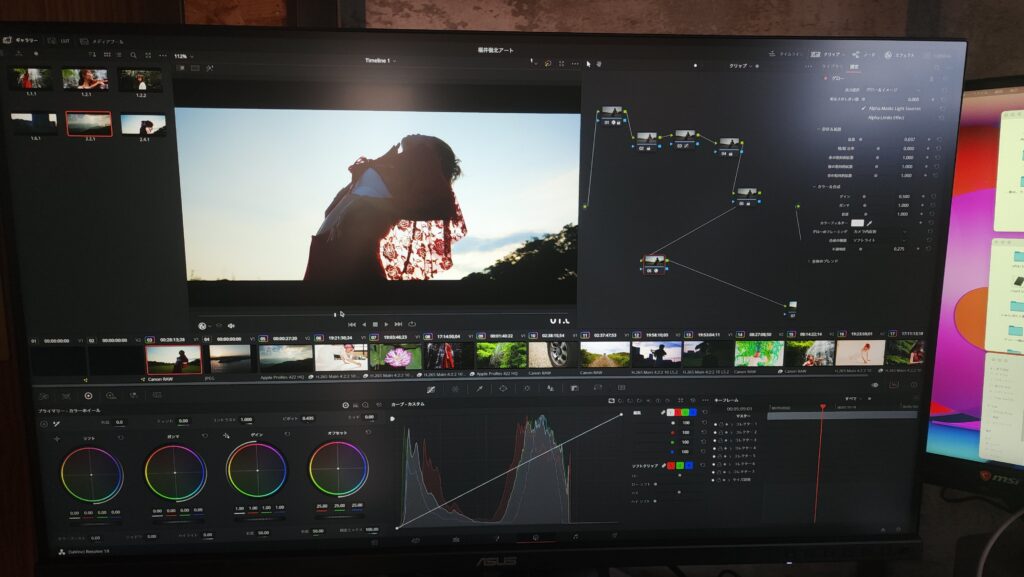Click the highlight magic wand icon

[x=210, y=68]
